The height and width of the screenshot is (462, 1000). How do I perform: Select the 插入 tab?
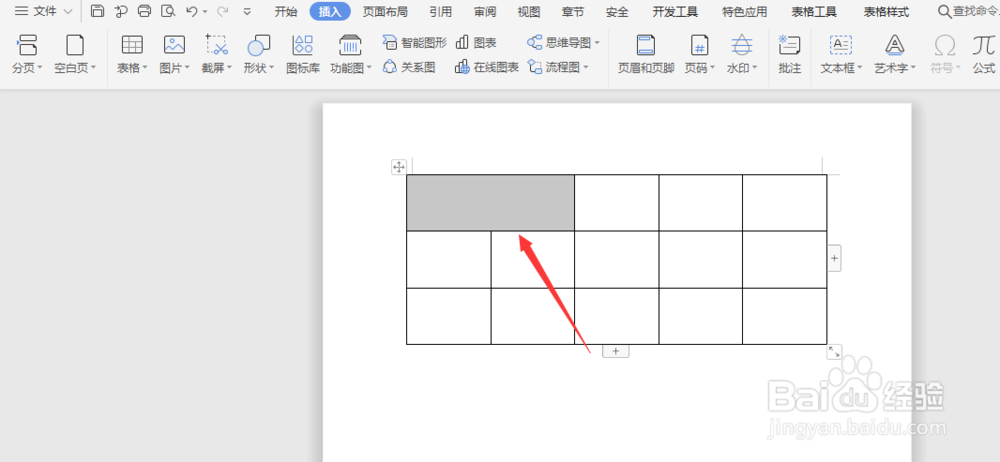click(x=330, y=11)
